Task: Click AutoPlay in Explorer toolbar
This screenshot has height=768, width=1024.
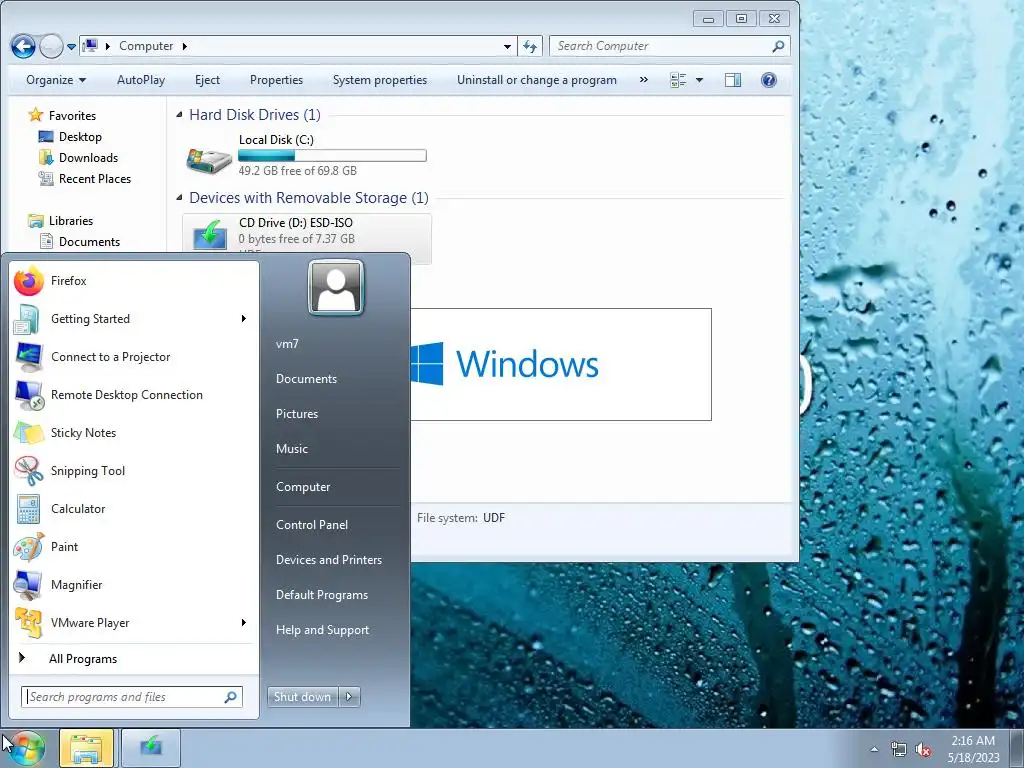Action: tap(141, 80)
